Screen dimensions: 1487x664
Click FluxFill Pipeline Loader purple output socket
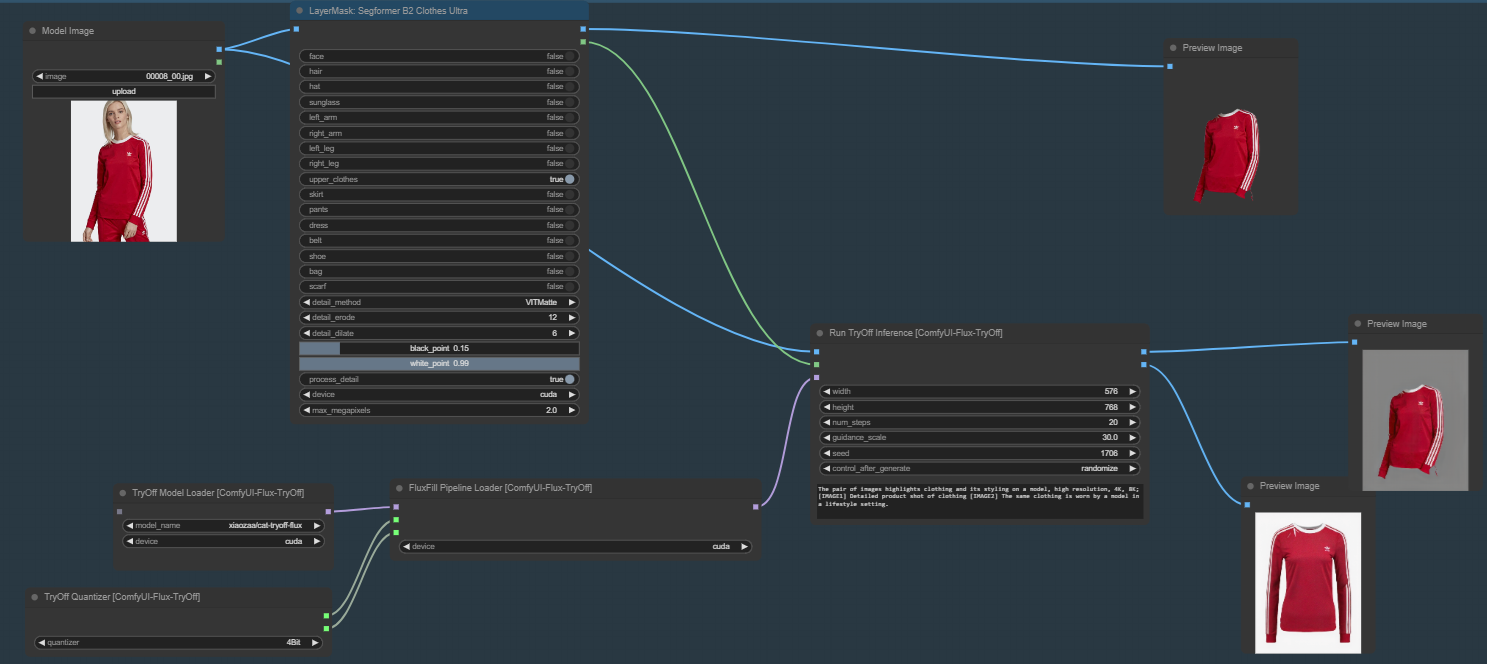755,507
